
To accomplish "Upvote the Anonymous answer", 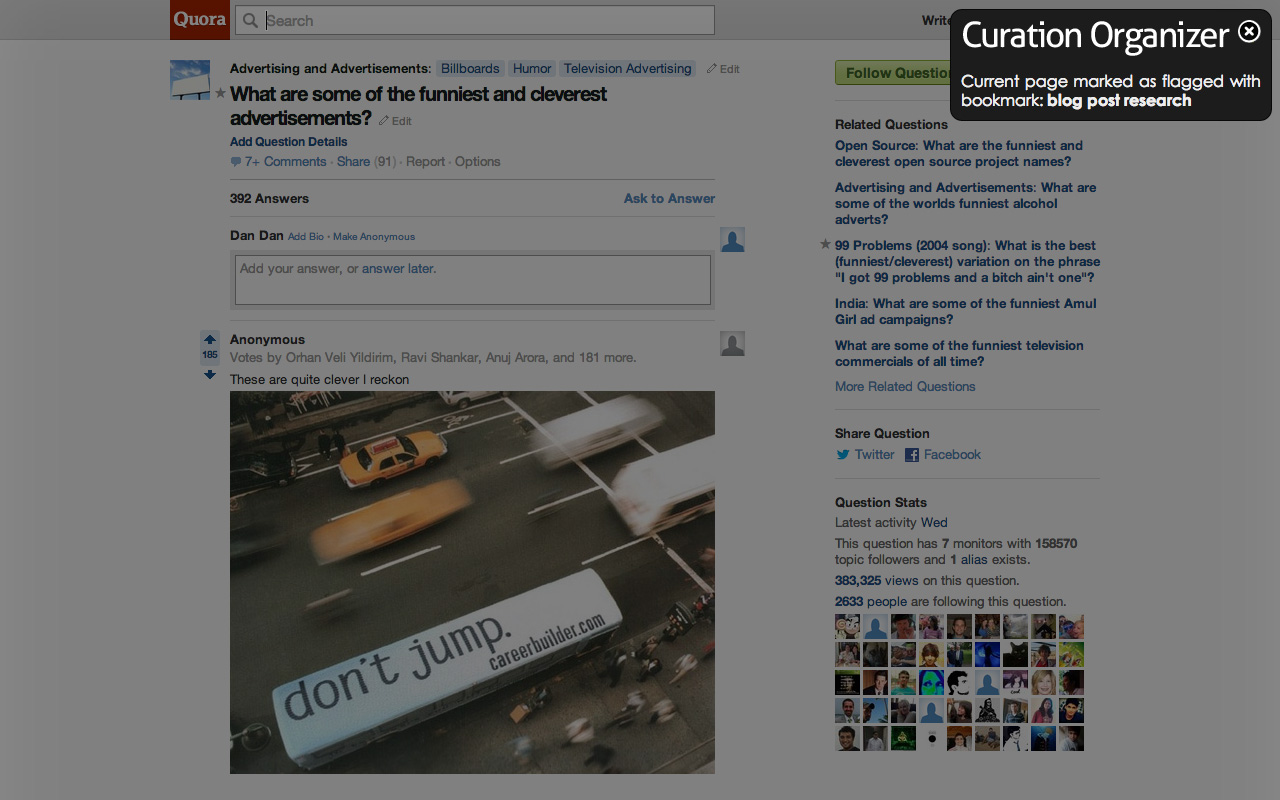I will click(x=210, y=340).
